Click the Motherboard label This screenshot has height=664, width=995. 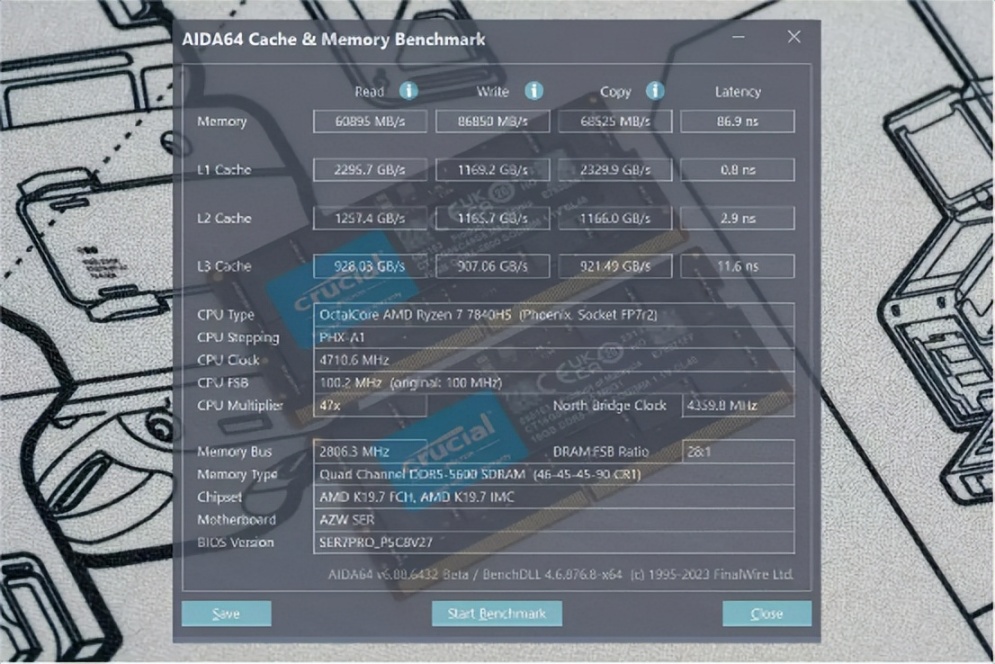(236, 519)
